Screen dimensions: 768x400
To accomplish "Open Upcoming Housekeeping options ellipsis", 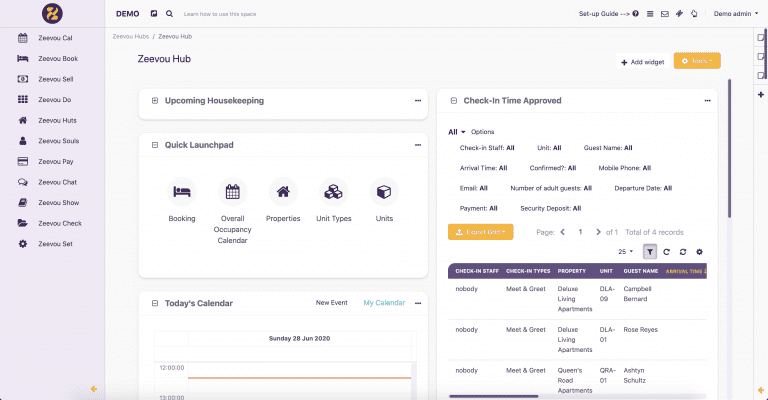I will click(418, 100).
